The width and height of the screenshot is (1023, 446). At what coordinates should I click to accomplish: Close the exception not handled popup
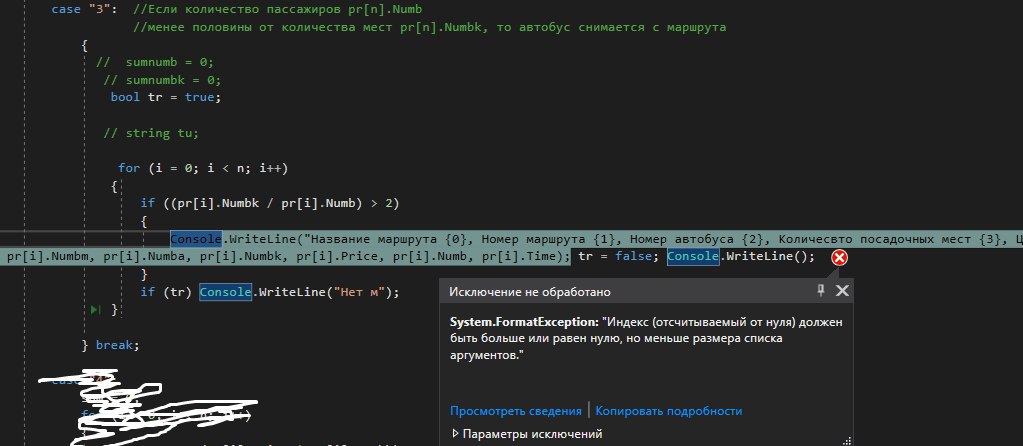pyautogui.click(x=842, y=291)
